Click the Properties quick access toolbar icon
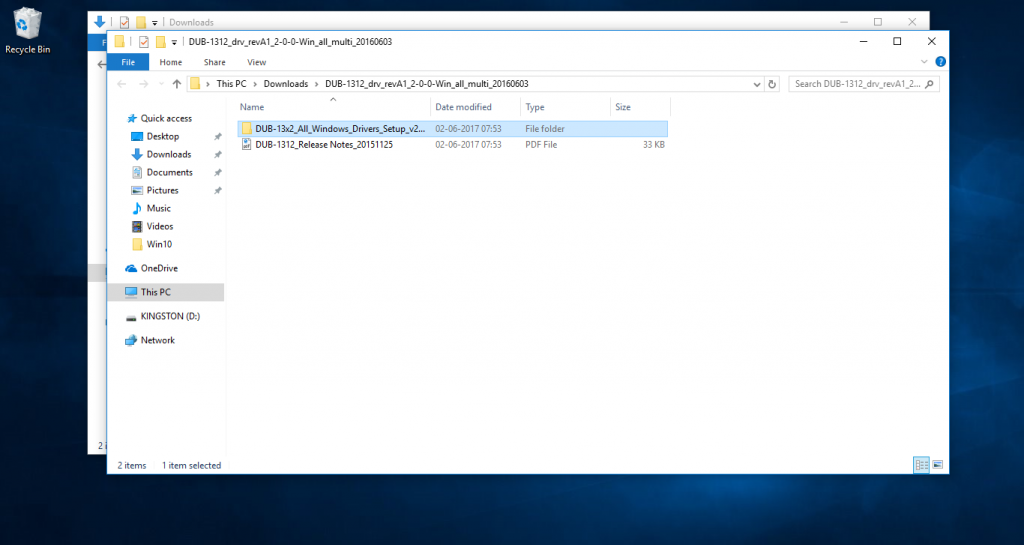The image size is (1024, 545). pyautogui.click(x=144, y=42)
